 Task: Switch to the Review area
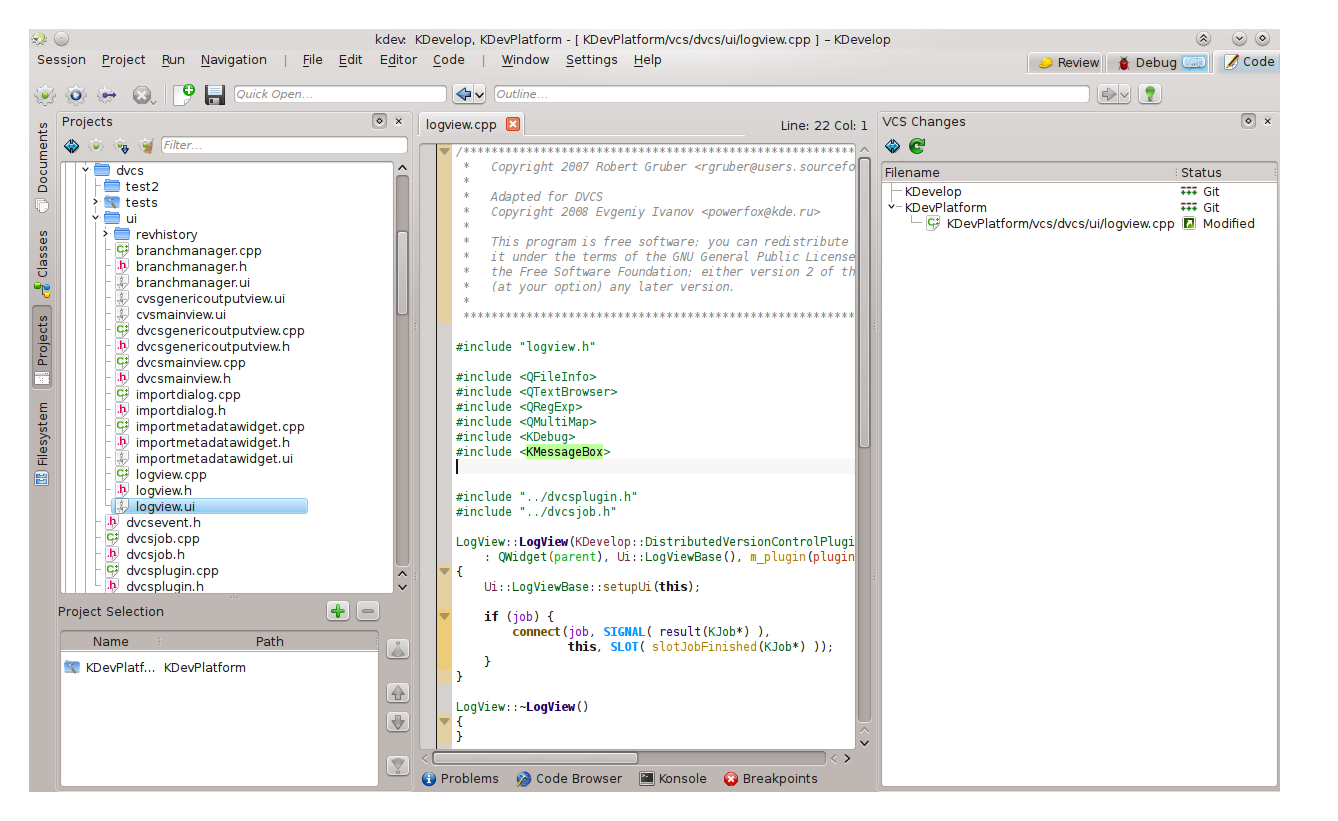pyautogui.click(x=1067, y=62)
